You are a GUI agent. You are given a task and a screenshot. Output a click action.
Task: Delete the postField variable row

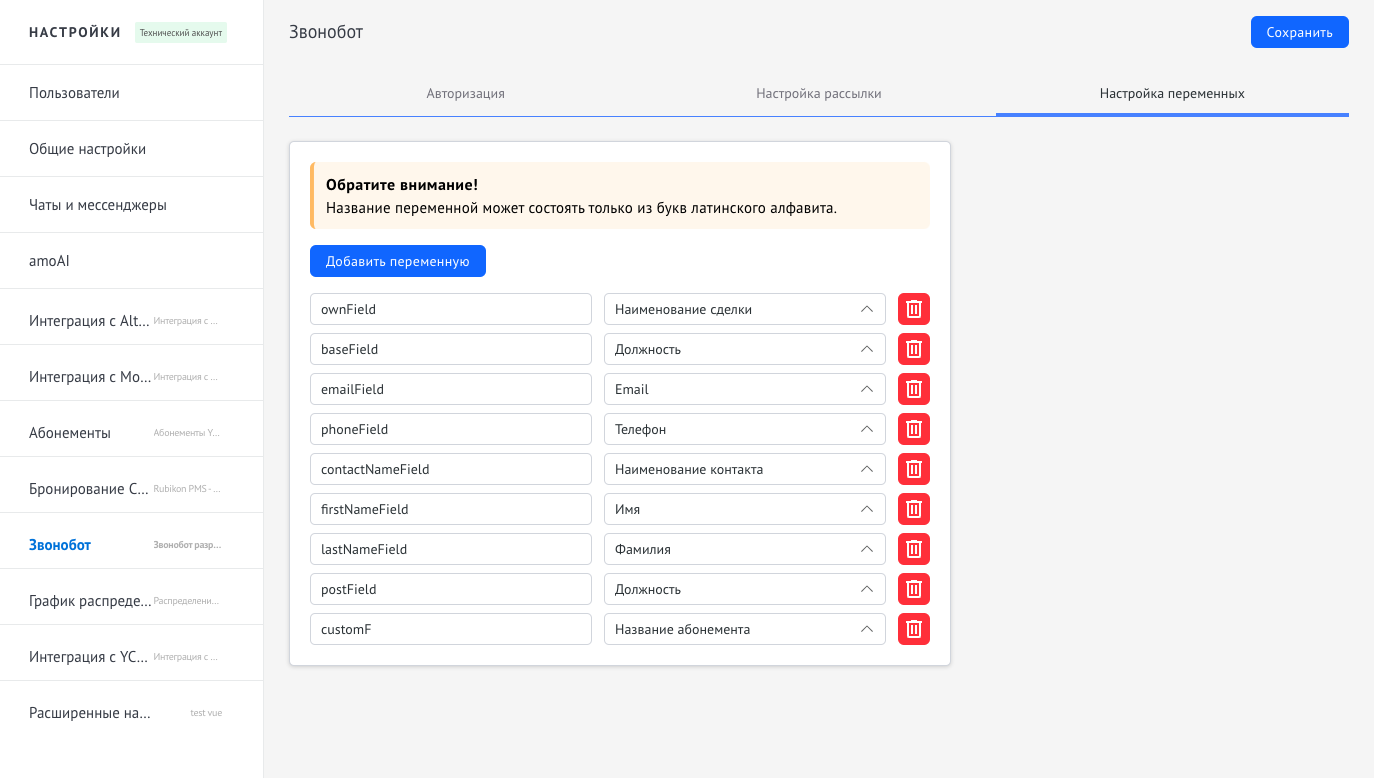pos(914,589)
